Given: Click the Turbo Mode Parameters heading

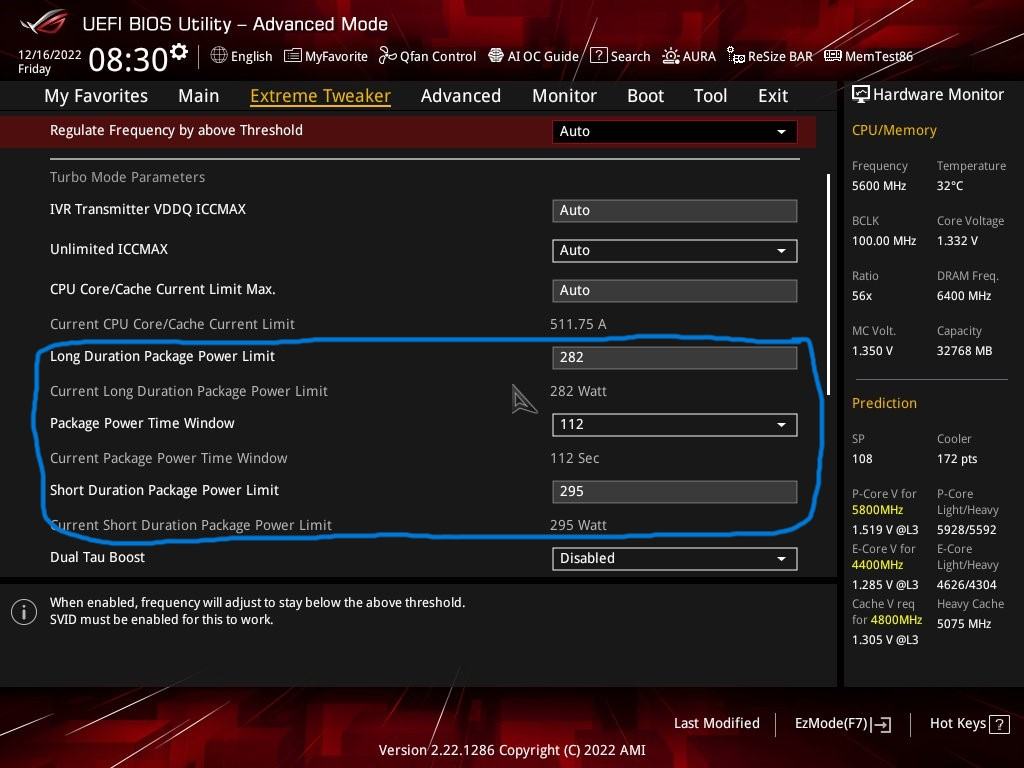Looking at the screenshot, I should coord(127,178).
